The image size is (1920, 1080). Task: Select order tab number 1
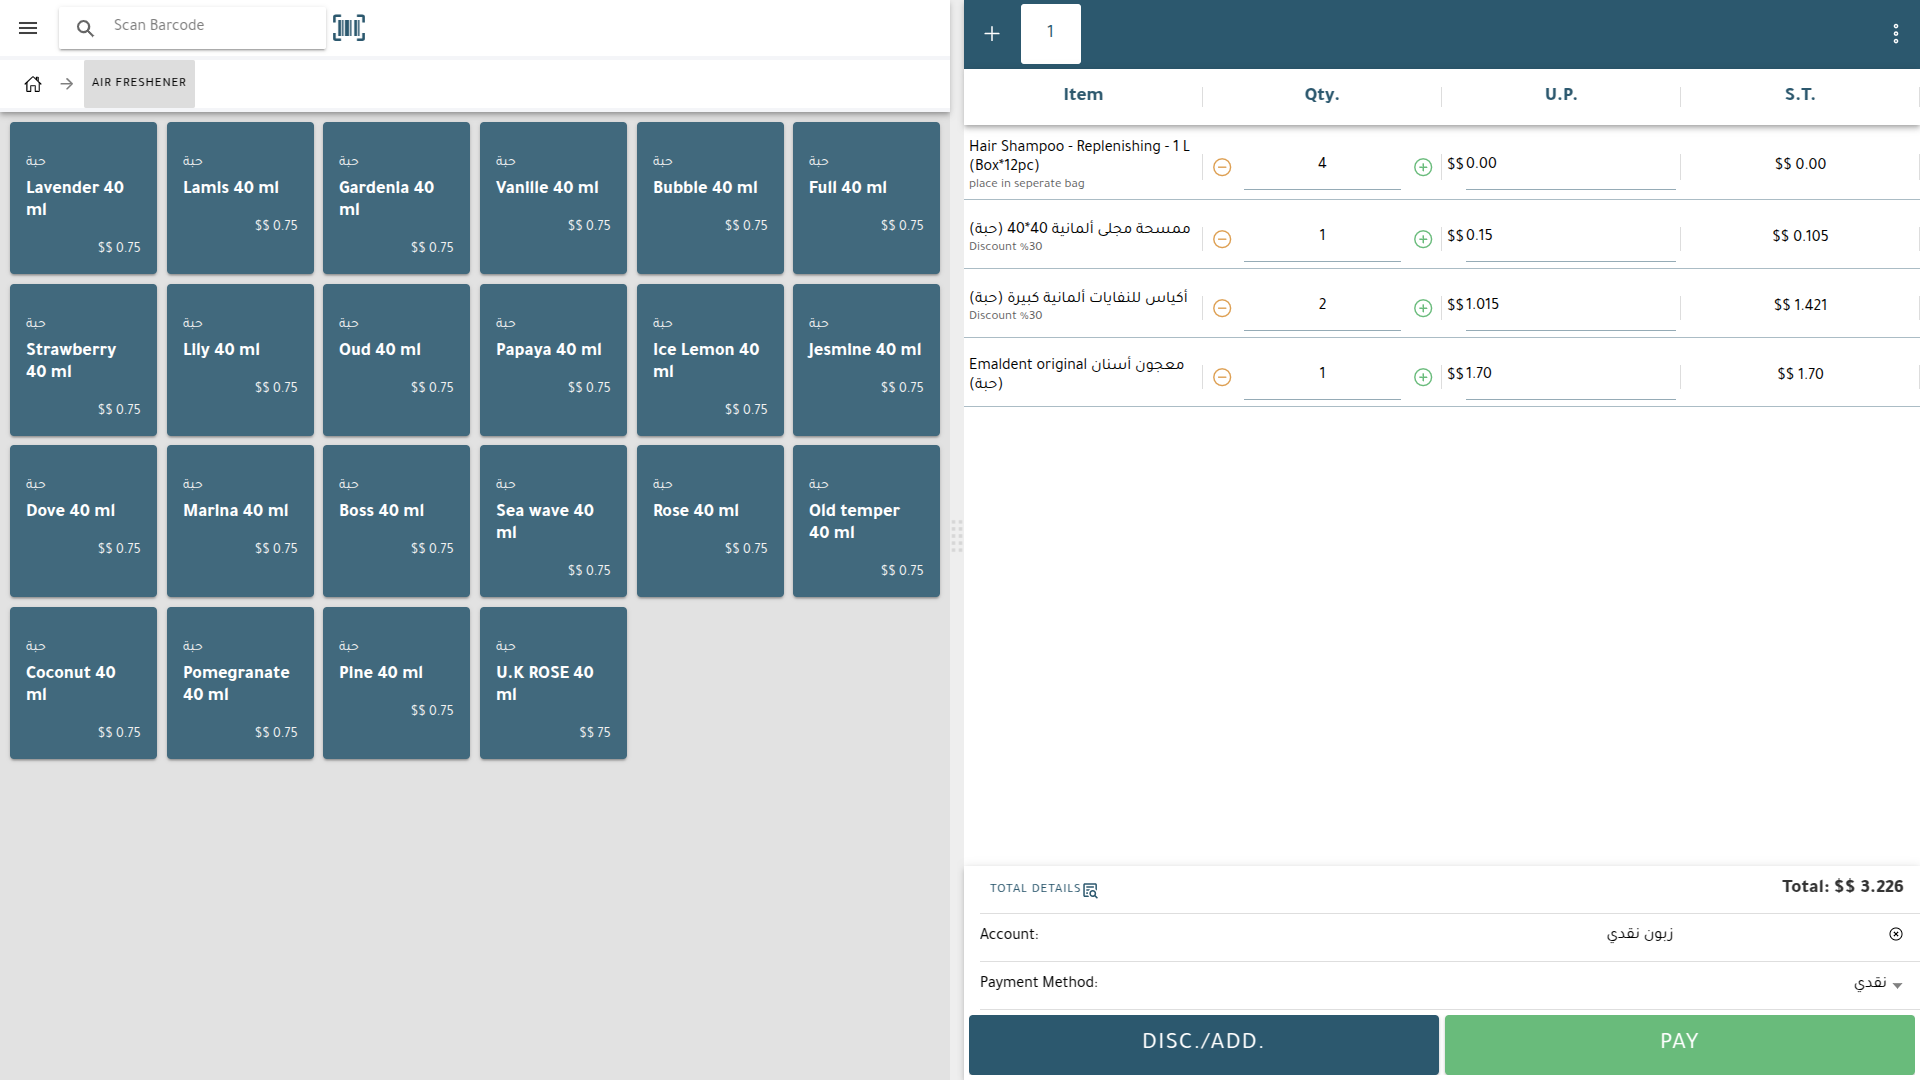tap(1050, 34)
